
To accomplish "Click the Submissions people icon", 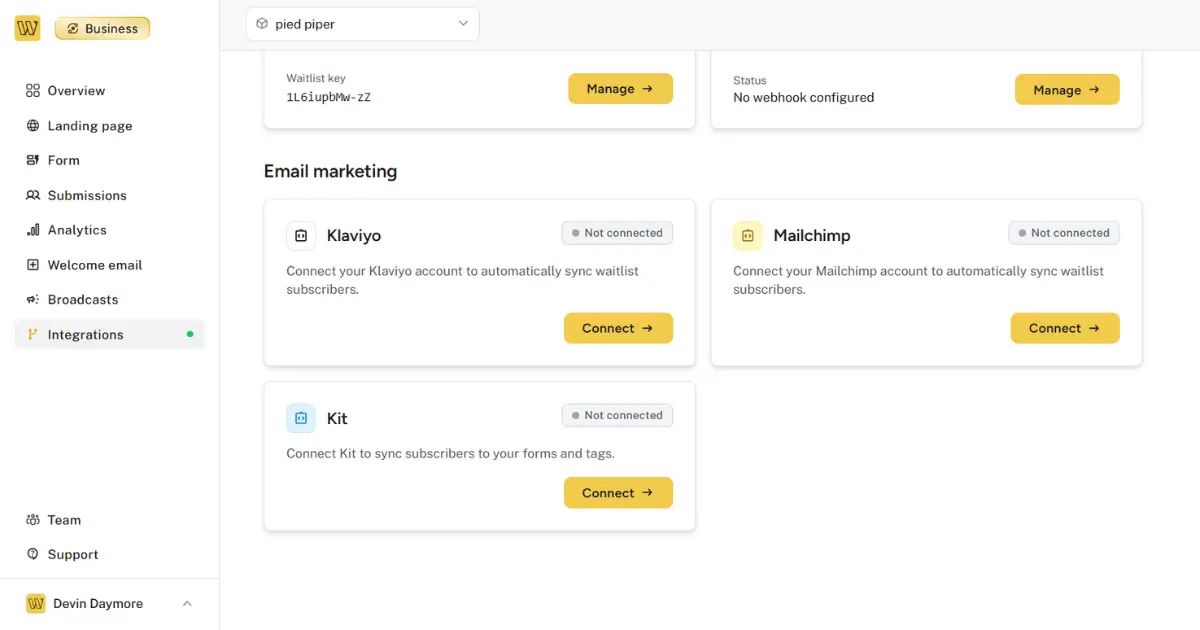I will (31, 195).
